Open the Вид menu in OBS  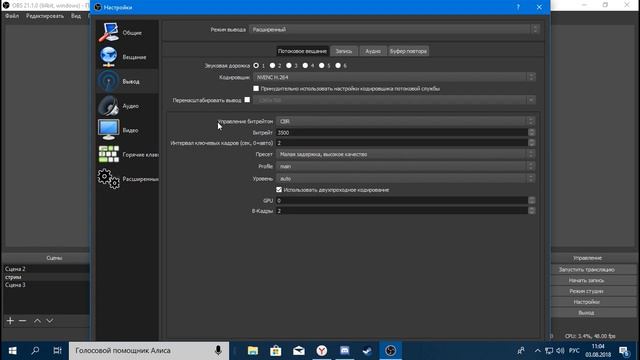point(76,16)
